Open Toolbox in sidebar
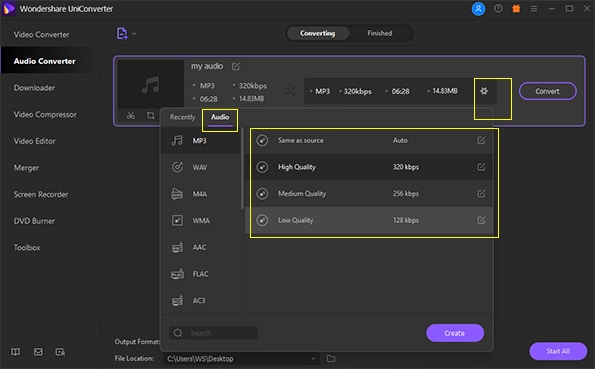 (x=27, y=248)
